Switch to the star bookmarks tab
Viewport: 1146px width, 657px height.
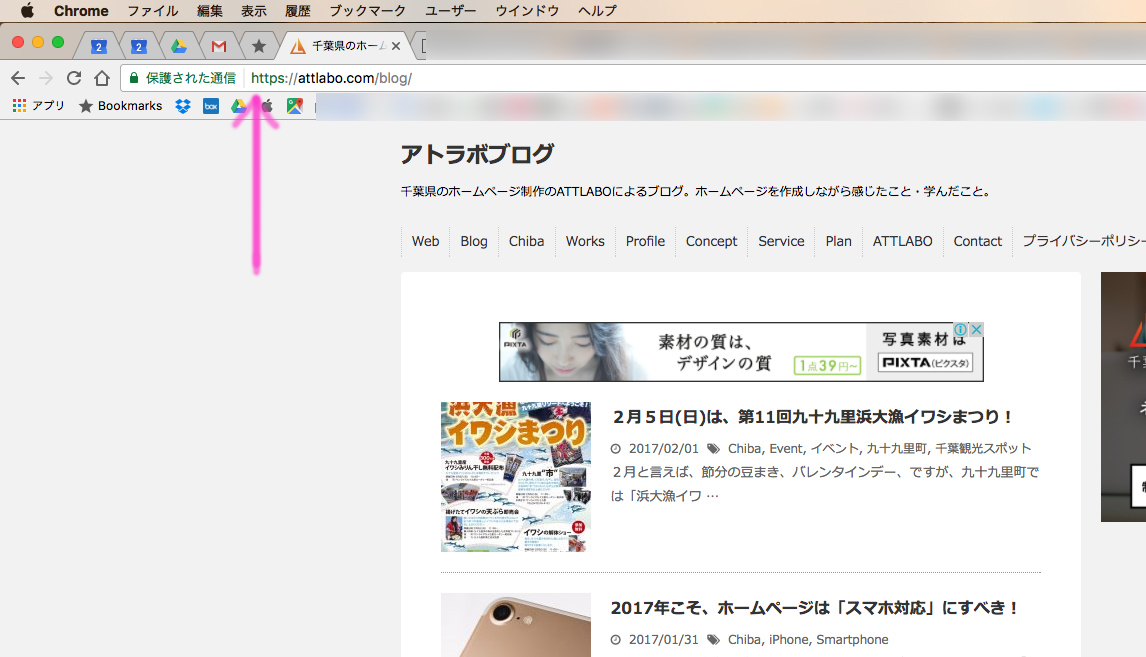259,46
